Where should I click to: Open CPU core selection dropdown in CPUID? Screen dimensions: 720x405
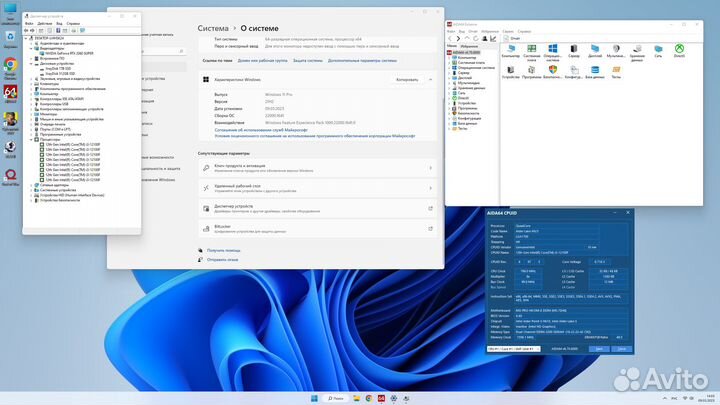513,349
